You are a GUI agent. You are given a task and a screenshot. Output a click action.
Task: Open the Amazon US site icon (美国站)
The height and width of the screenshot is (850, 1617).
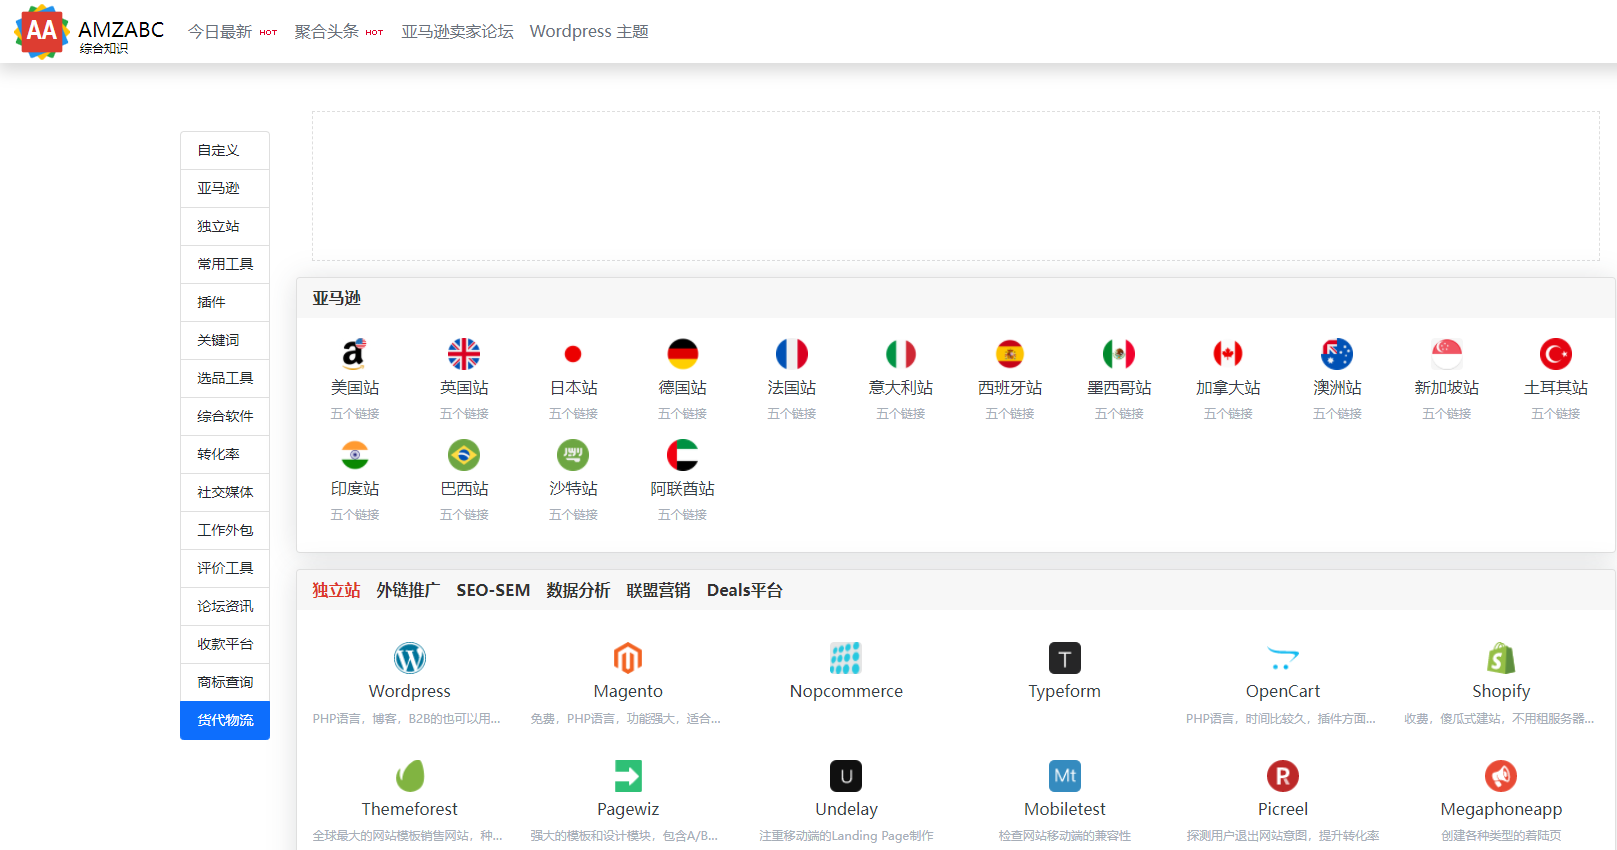click(355, 354)
